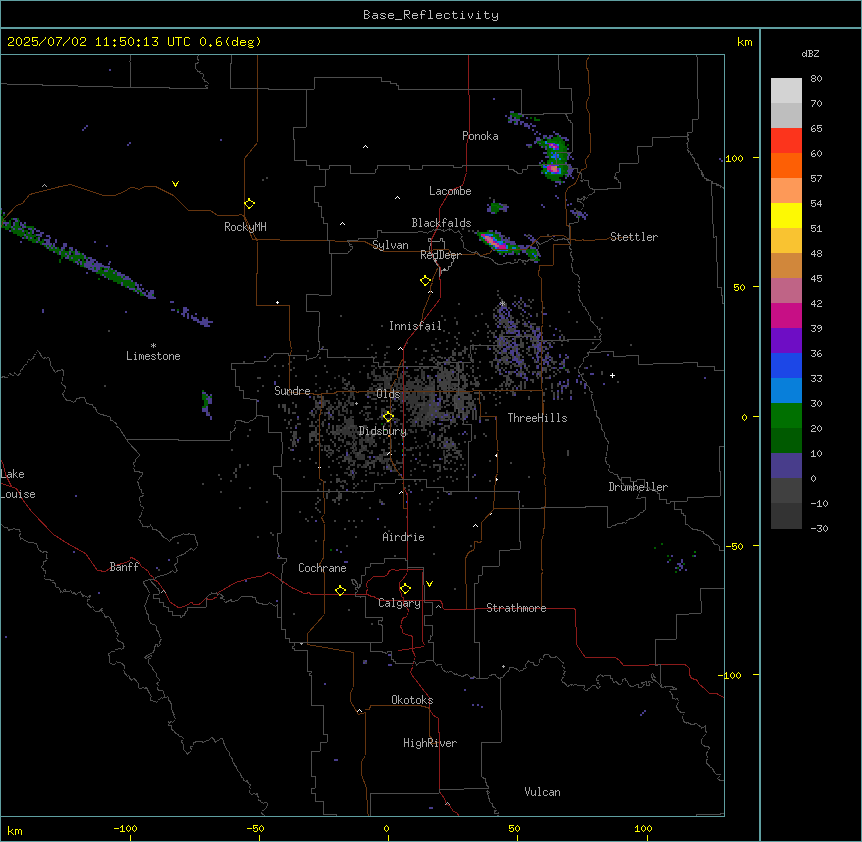The width and height of the screenshot is (862, 842).
Task: Select the green 20-30 dBZ legend swatch
Action: 786,416
